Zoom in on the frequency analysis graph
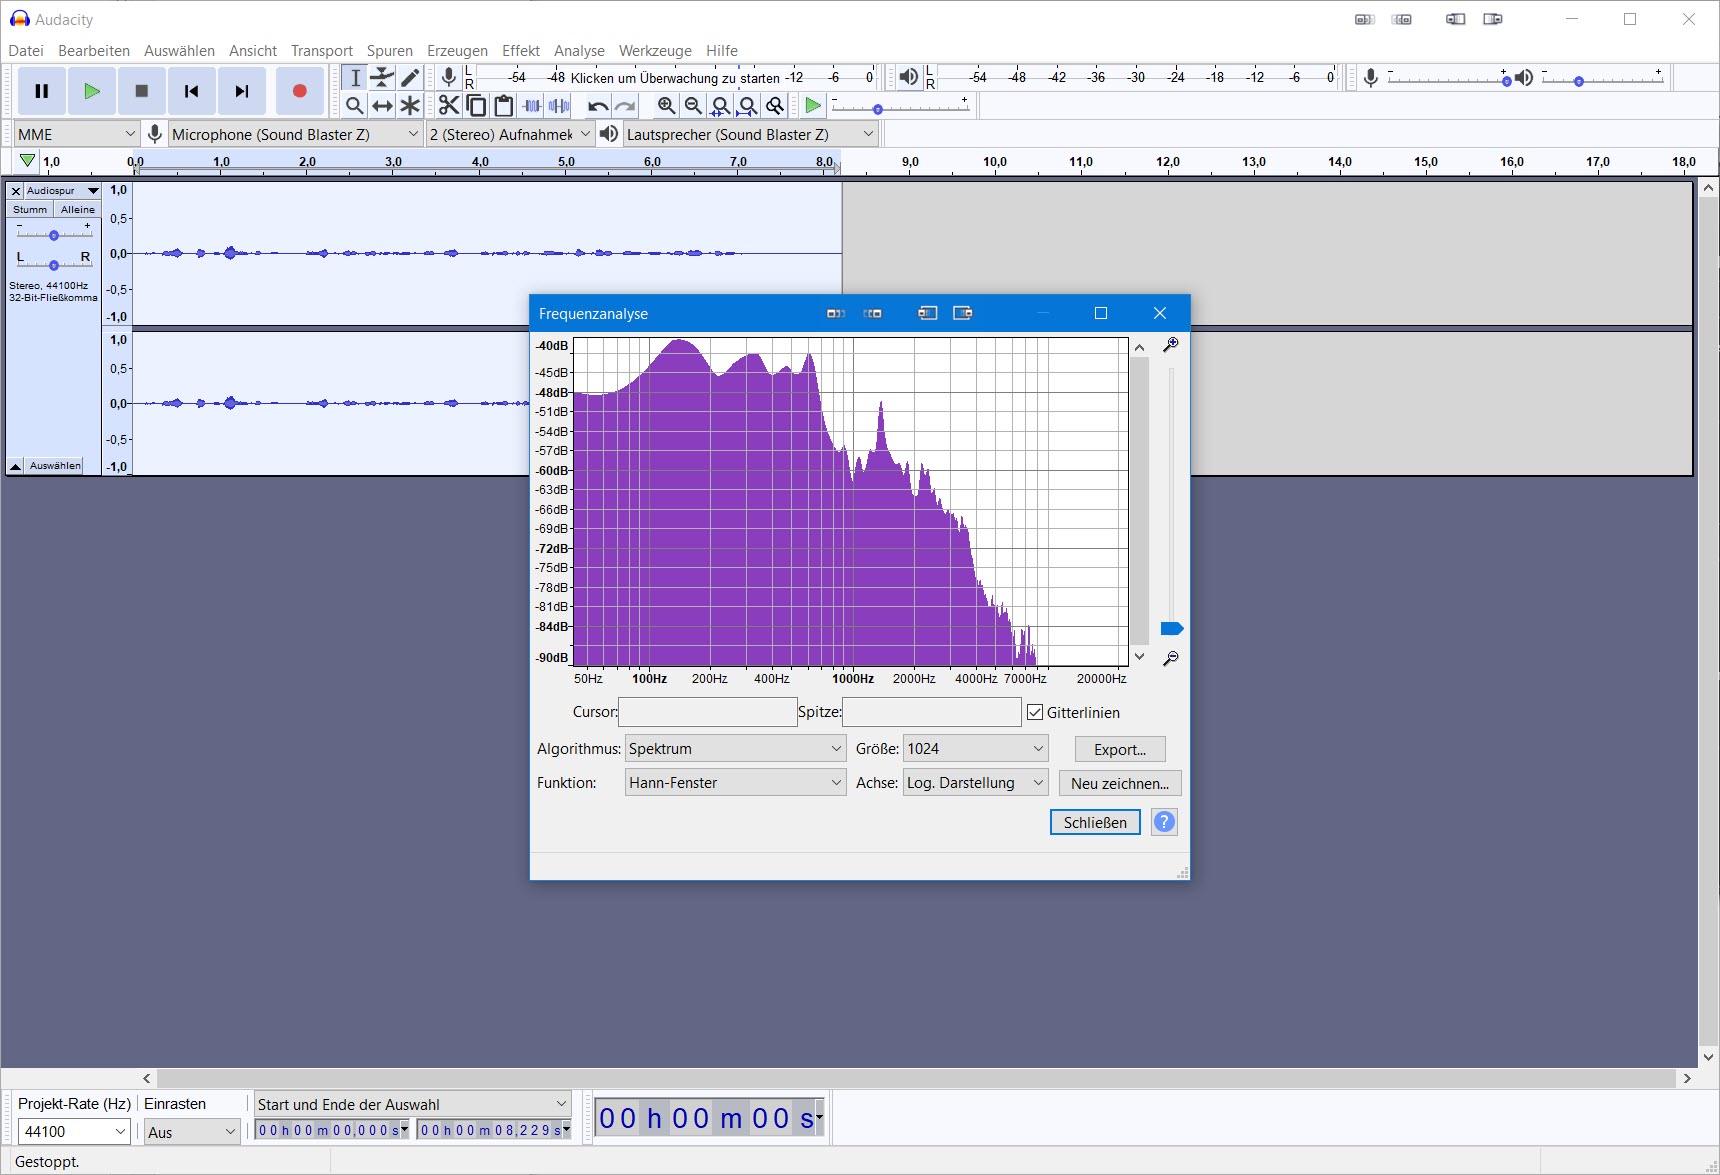The width and height of the screenshot is (1720, 1175). [x=1171, y=345]
